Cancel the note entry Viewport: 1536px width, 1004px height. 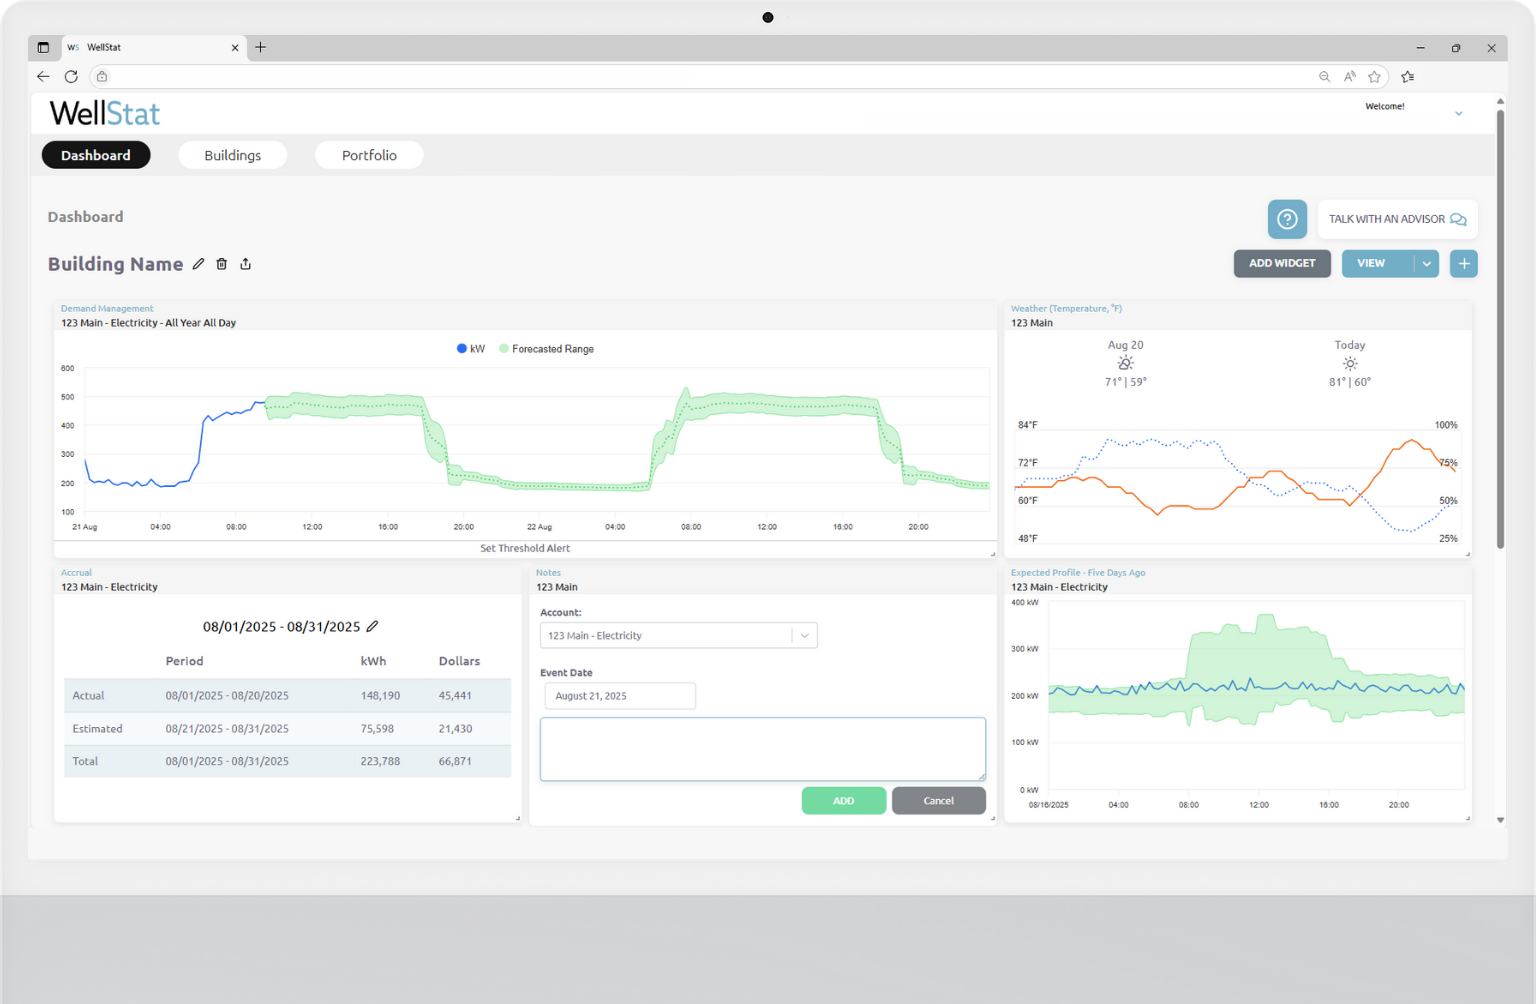click(939, 801)
